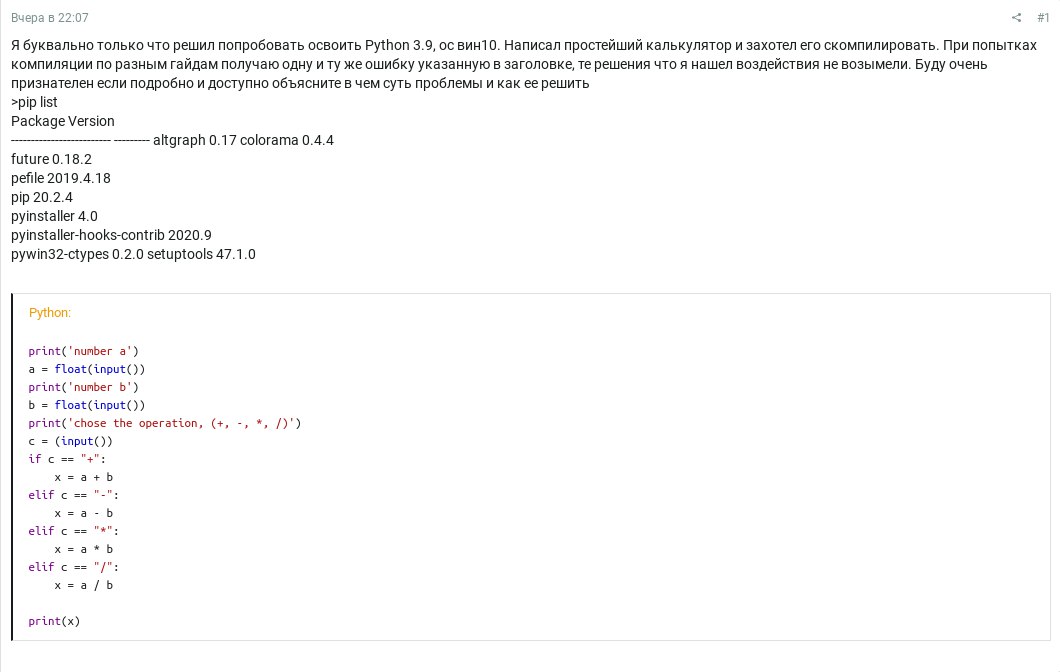Viewport: 1060px width, 672px height.
Task: Click the if c == "+": code line
Action: [66, 459]
